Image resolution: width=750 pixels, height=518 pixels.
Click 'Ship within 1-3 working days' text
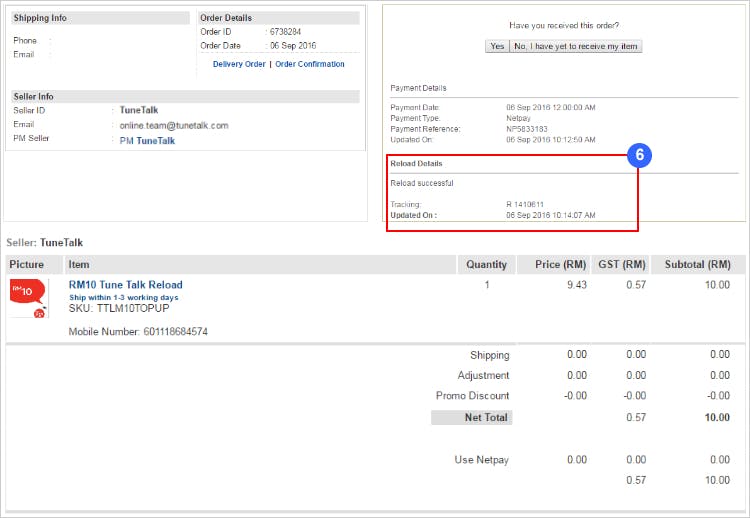coord(124,298)
